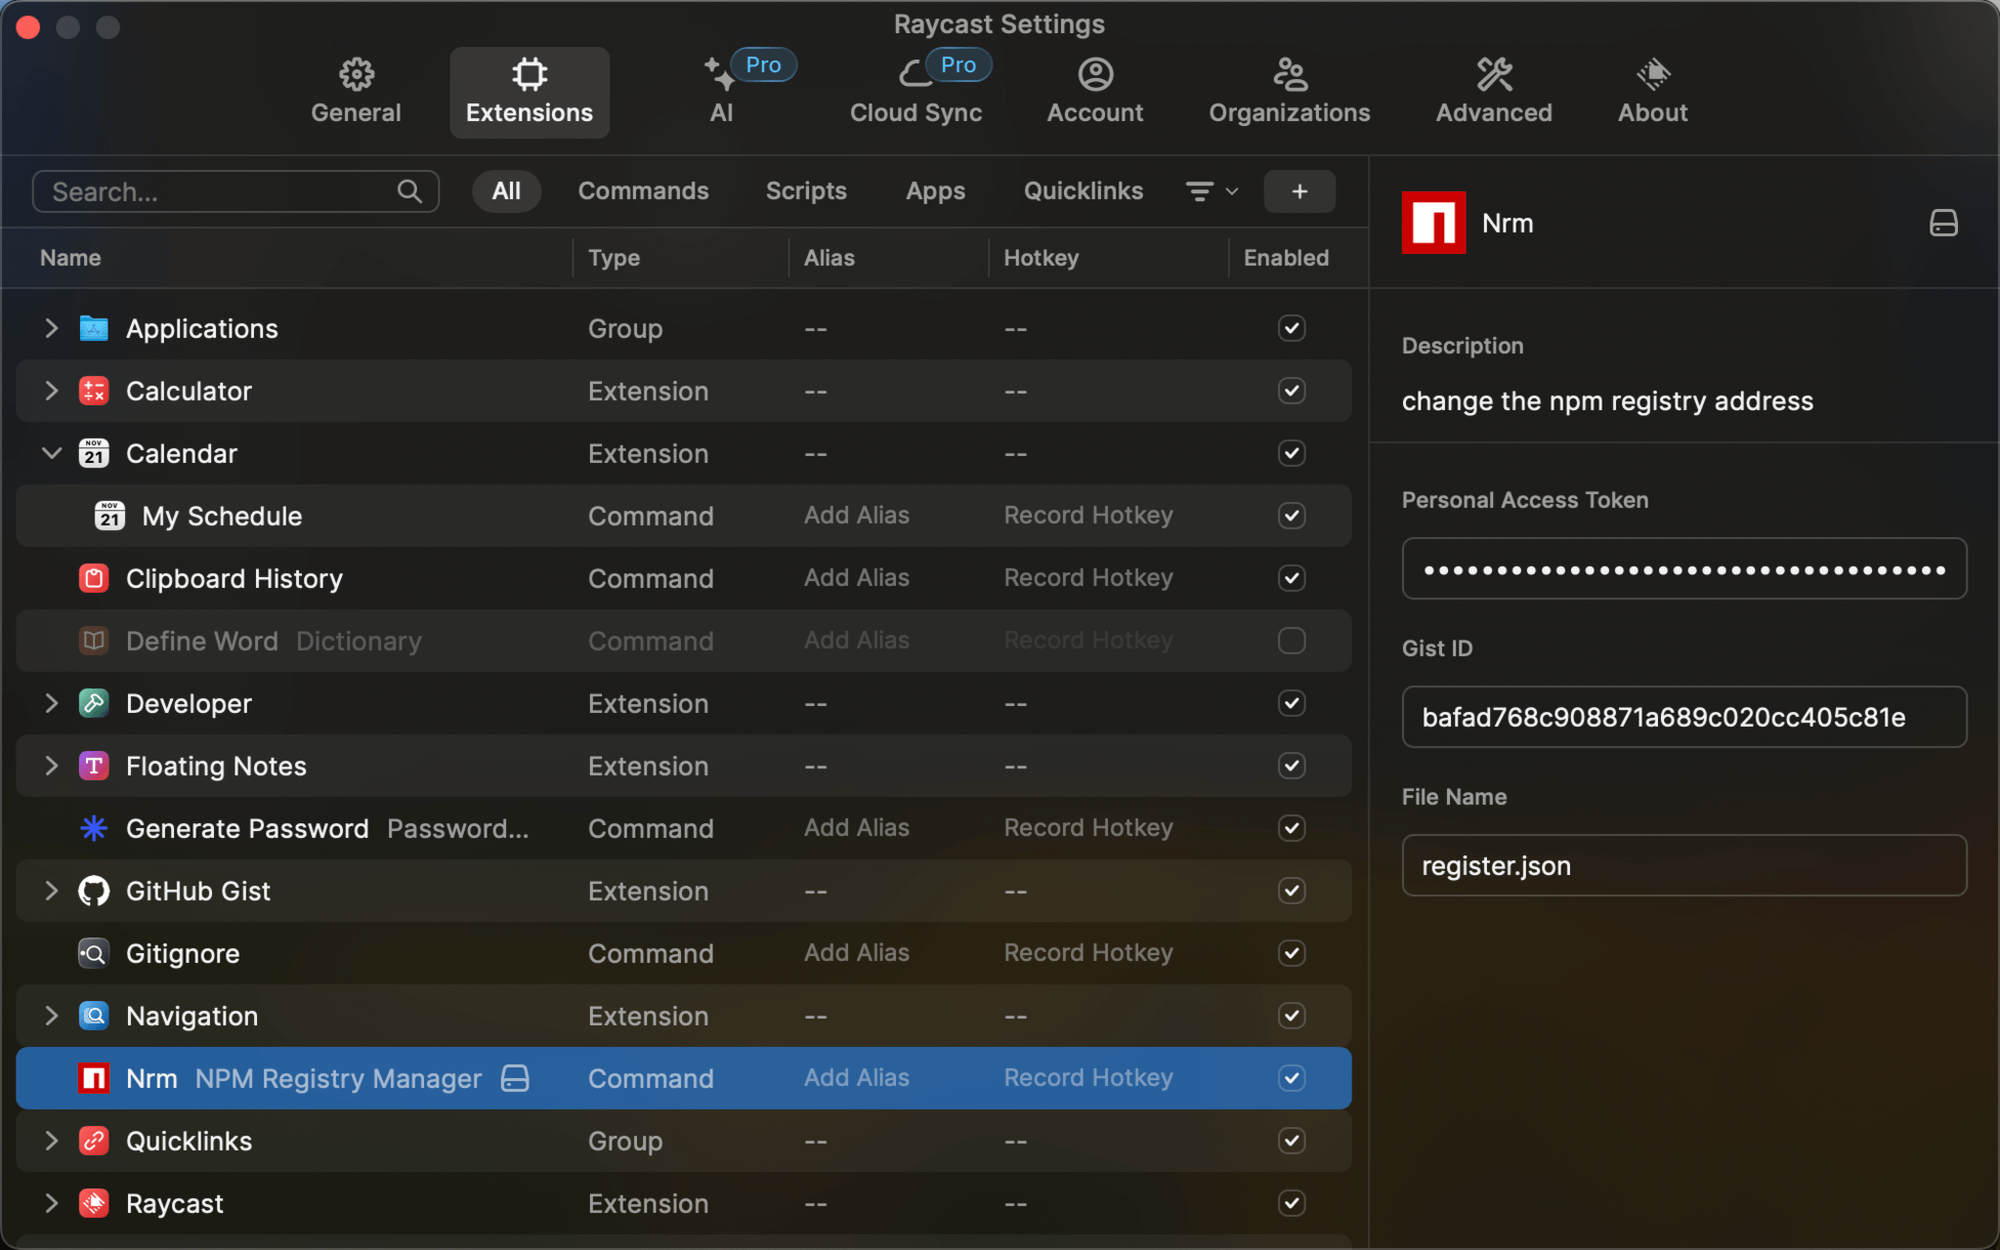Click the Floating Notes icon
The width and height of the screenshot is (2000, 1250).
(x=94, y=766)
